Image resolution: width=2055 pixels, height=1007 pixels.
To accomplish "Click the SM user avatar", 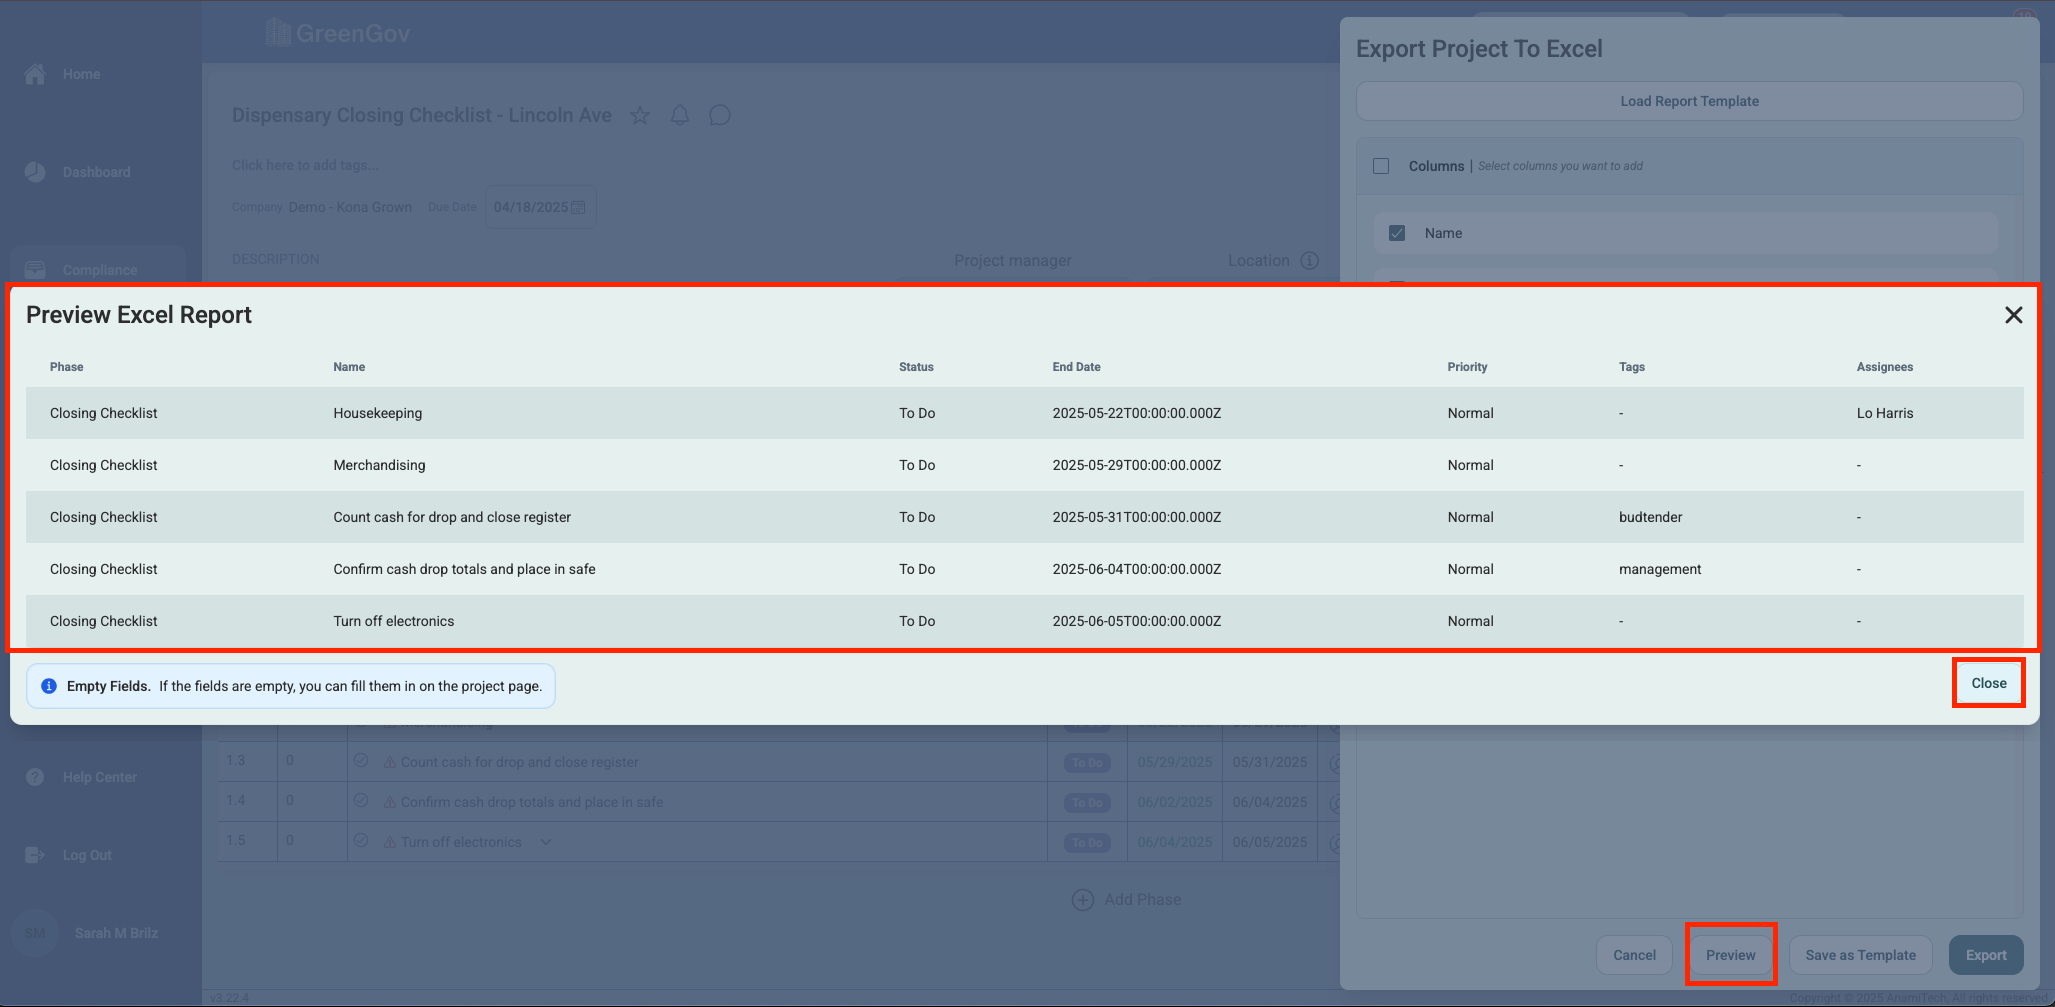I will [x=35, y=933].
